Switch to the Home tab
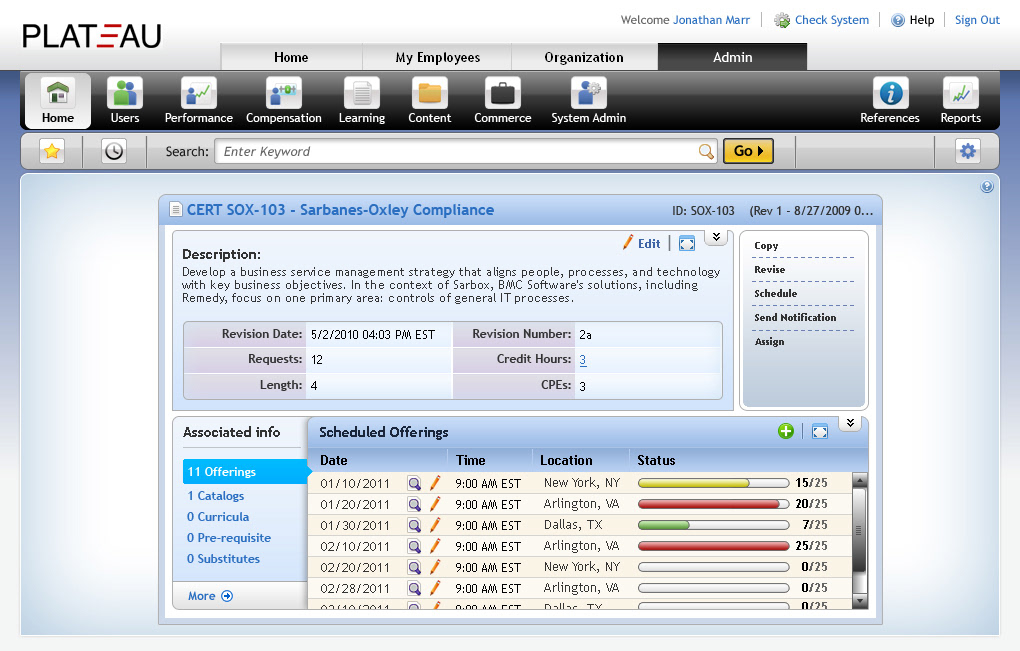1020x651 pixels. [x=291, y=57]
